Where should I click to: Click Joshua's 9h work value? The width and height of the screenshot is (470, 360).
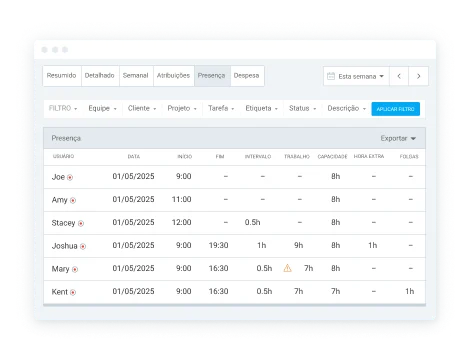[x=299, y=245]
